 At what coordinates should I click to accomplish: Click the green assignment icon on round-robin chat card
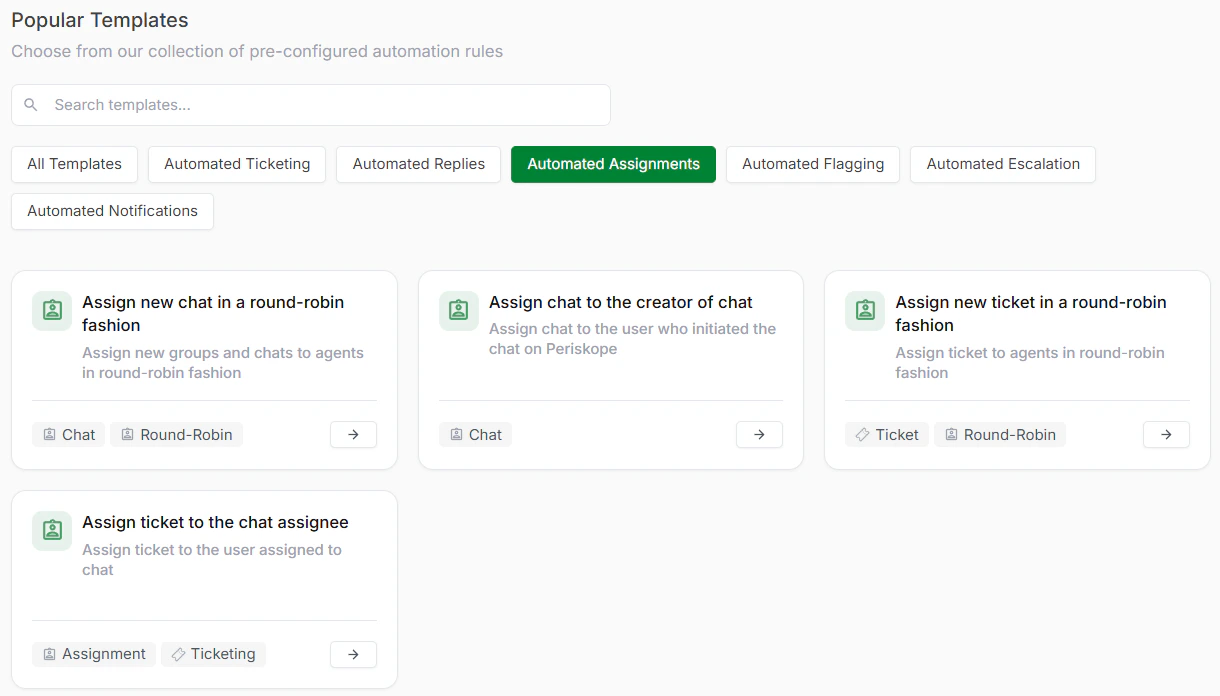51,311
